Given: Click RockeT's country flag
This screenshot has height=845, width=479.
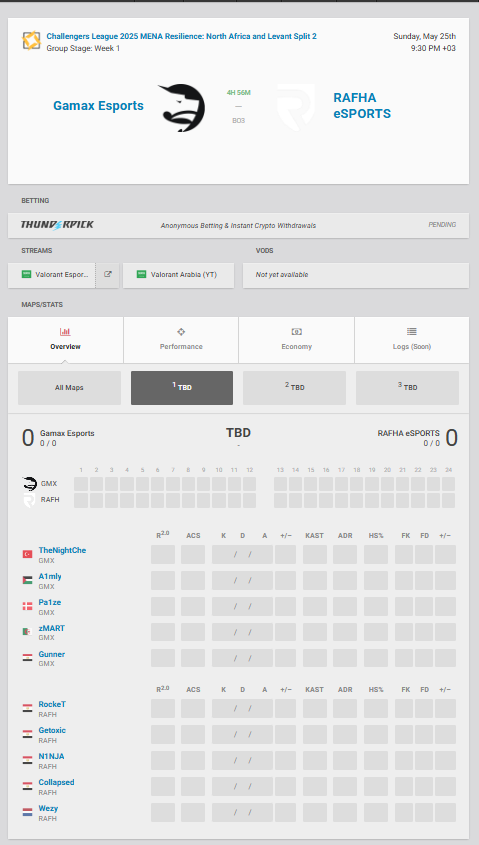Looking at the screenshot, I should pos(27,708).
